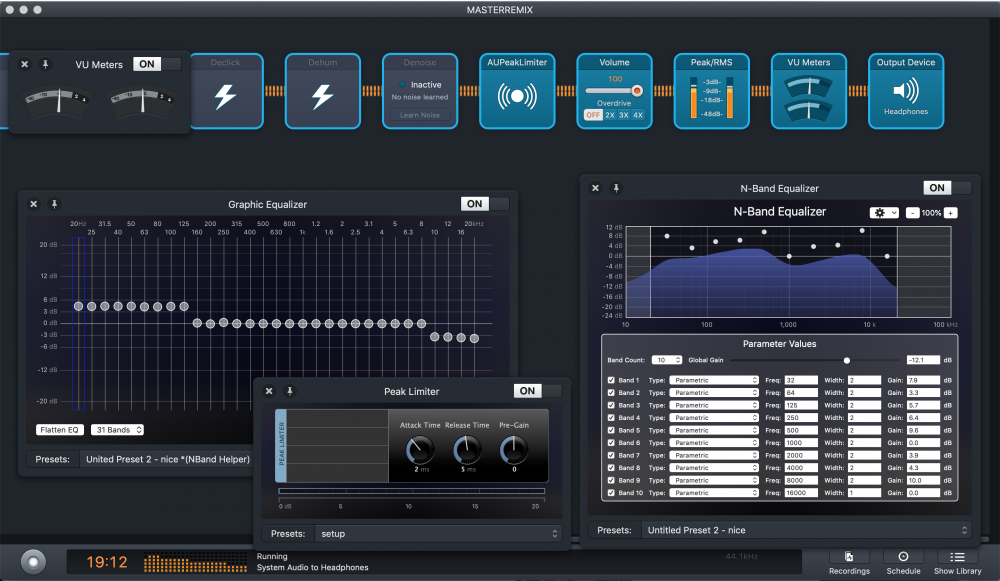Toggle the N-Band Equalizer ON switch
This screenshot has width=1000, height=581.
tap(947, 188)
